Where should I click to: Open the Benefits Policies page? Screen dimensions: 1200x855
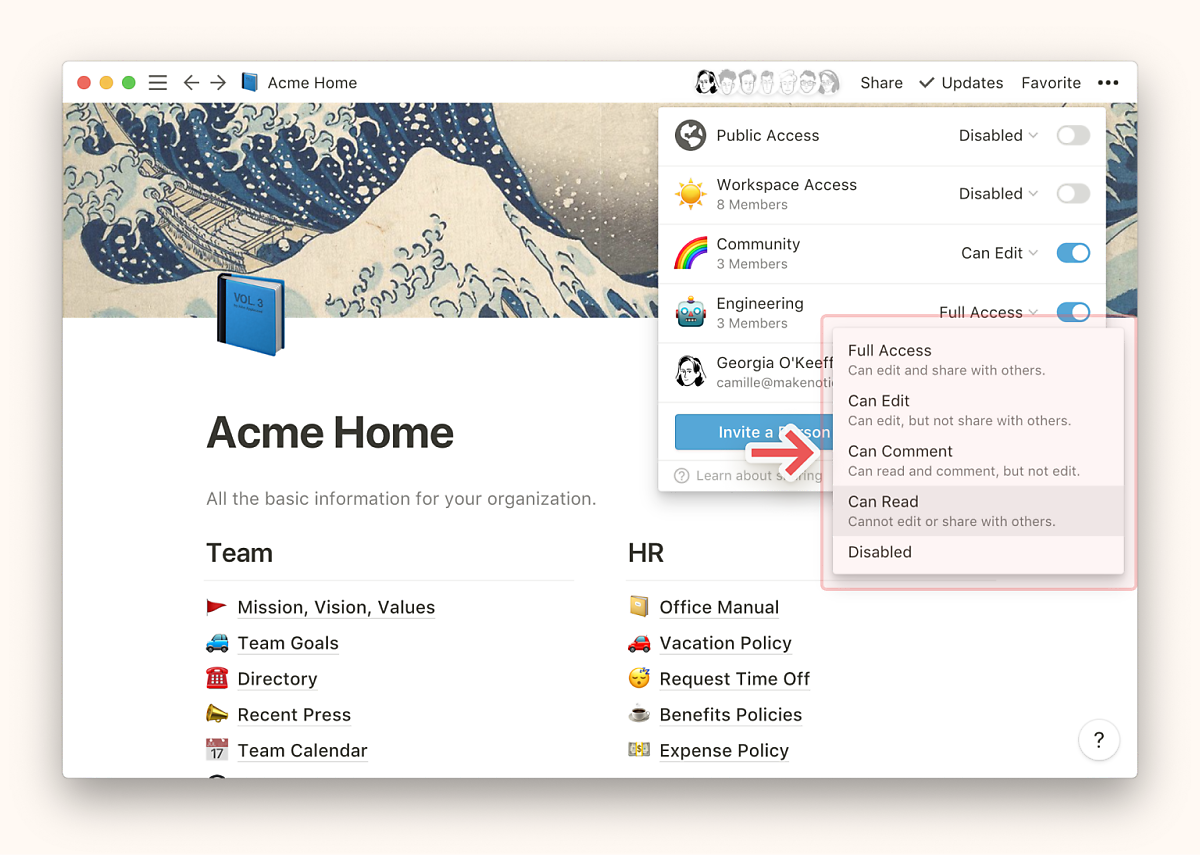pyautogui.click(x=730, y=714)
